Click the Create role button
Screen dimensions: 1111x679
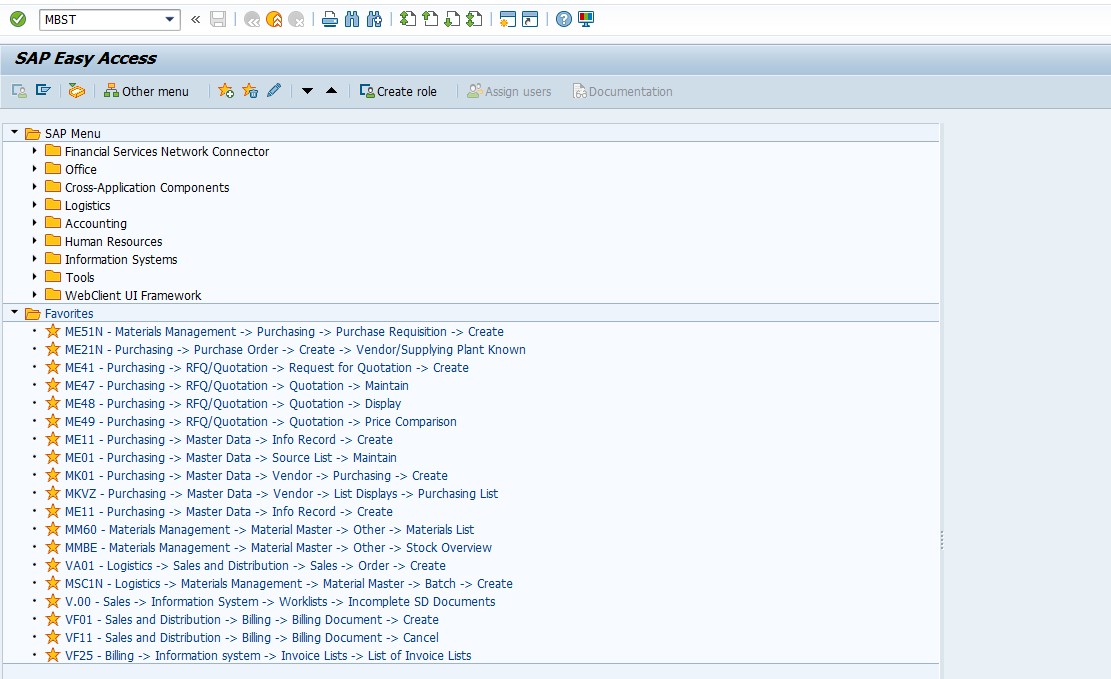point(398,91)
